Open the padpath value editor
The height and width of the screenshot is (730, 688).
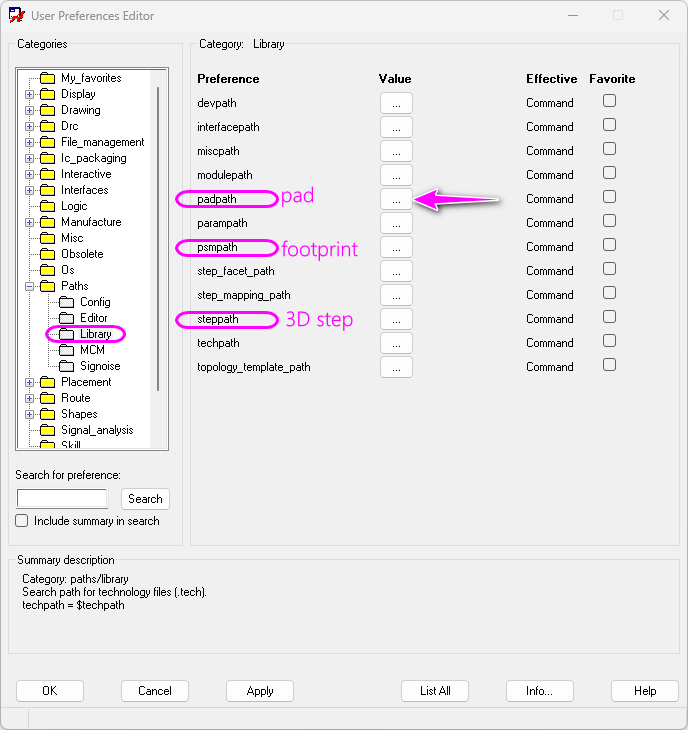tap(396, 199)
